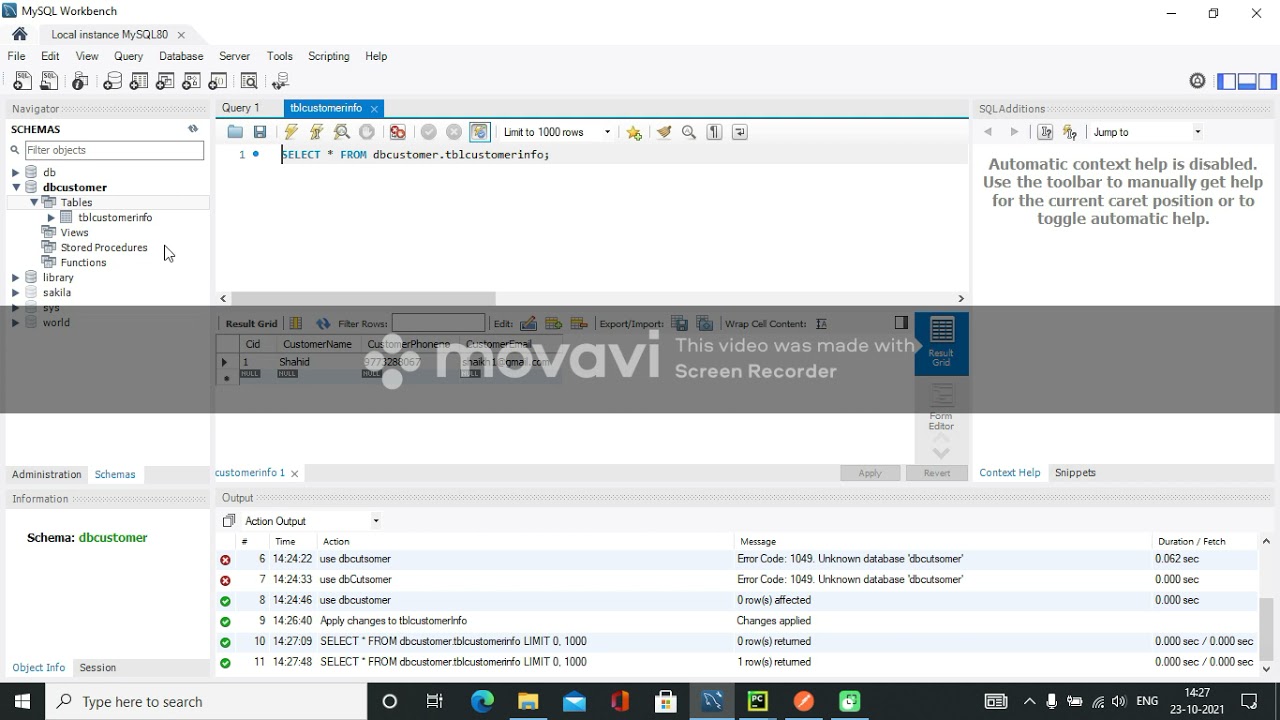This screenshot has width=1280, height=720.
Task: Switch to the Session tab
Action: pyautogui.click(x=98, y=667)
